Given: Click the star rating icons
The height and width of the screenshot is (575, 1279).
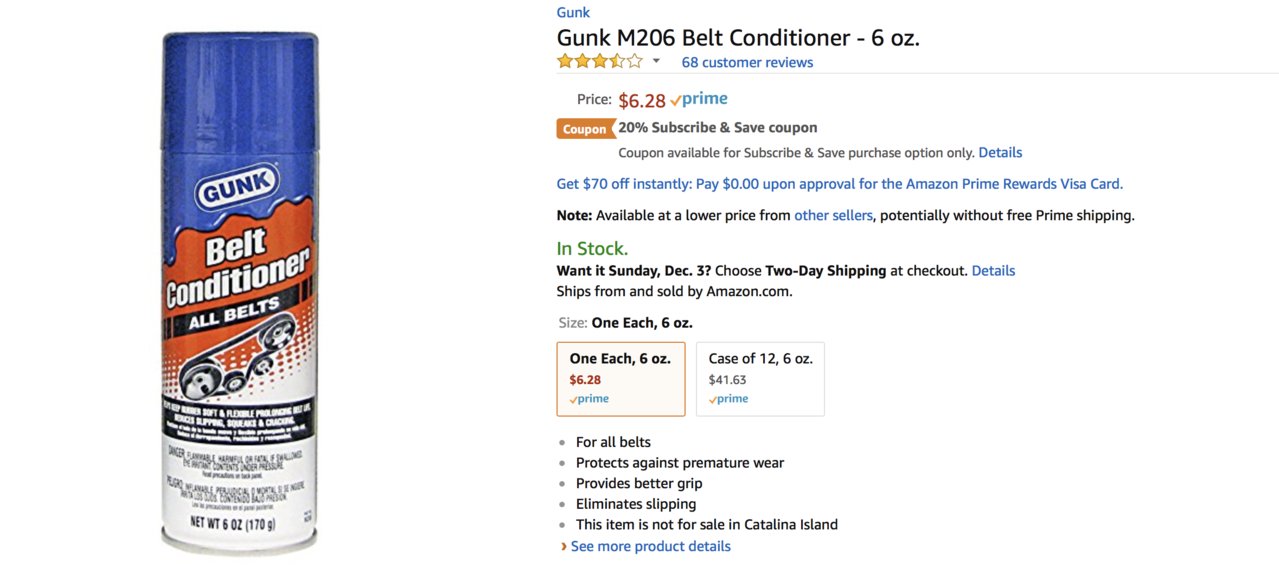Looking at the screenshot, I should click(x=600, y=61).
